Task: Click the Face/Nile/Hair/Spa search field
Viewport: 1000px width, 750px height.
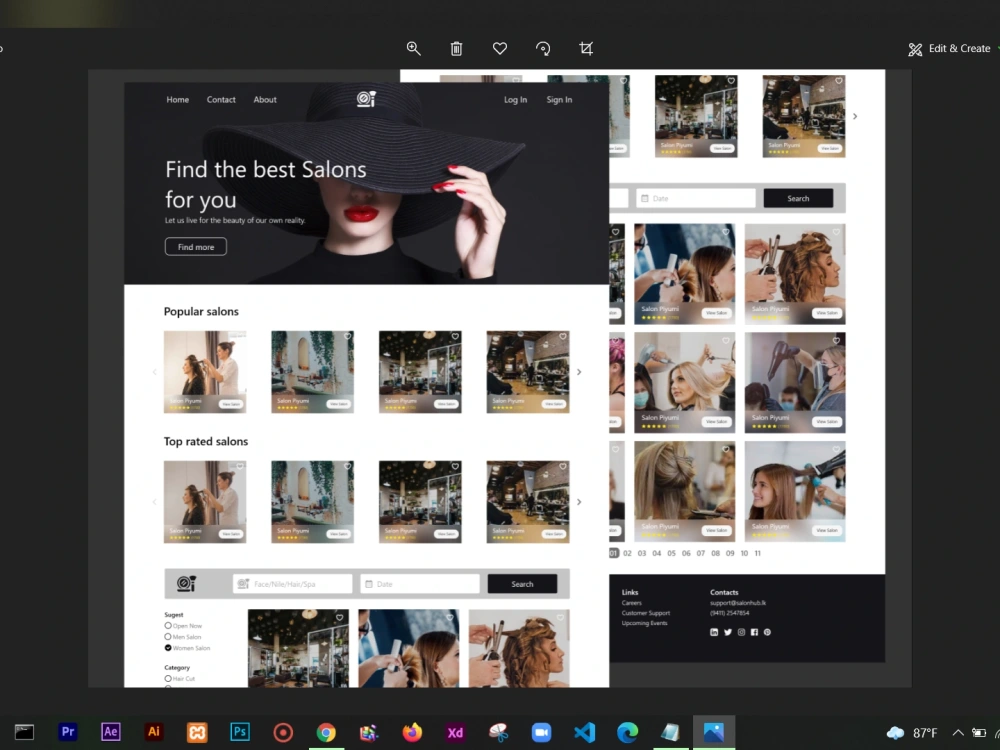Action: click(293, 584)
